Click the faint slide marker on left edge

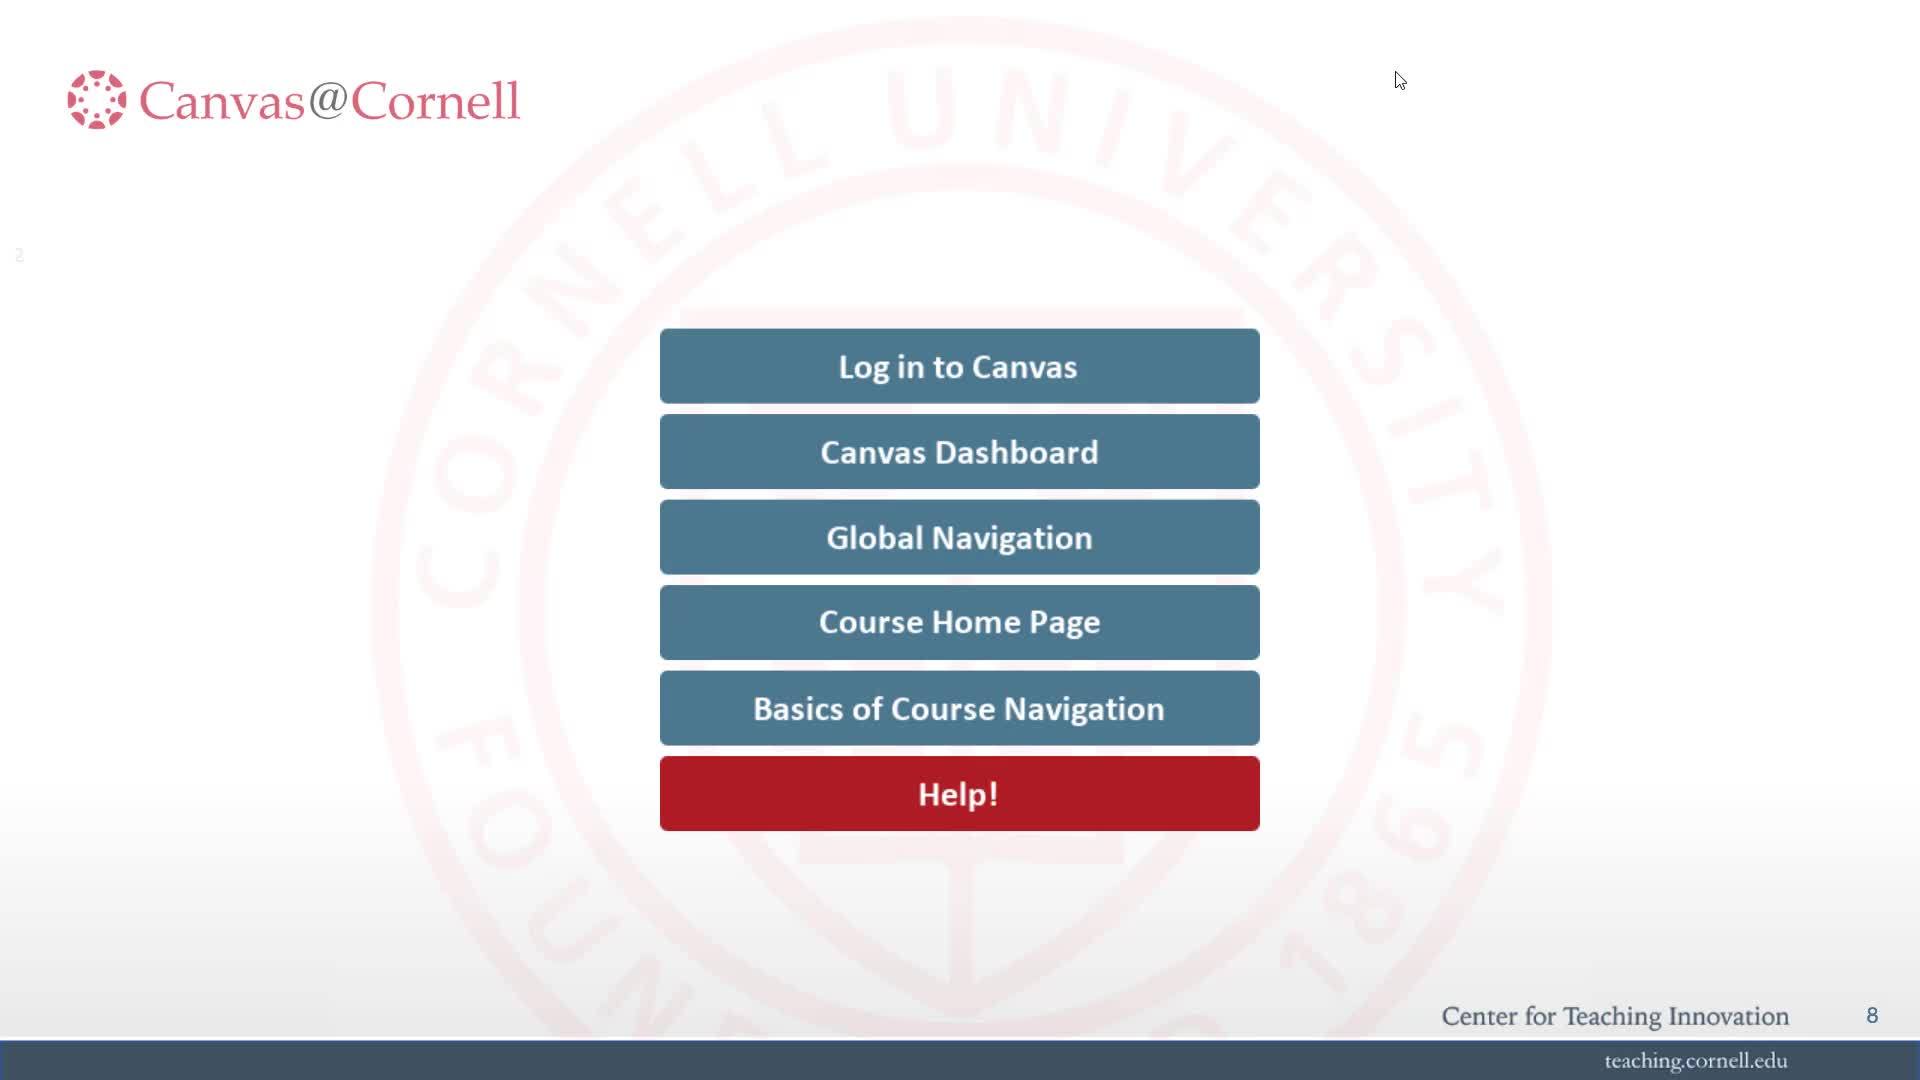tap(18, 255)
